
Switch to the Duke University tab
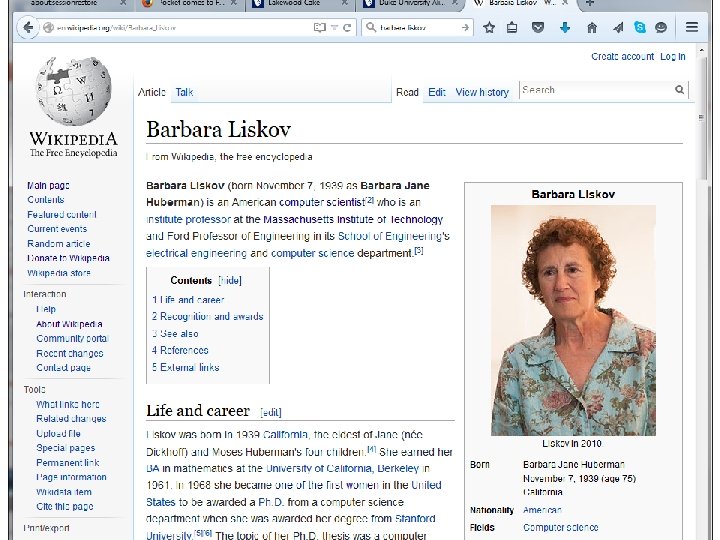click(x=411, y=3)
